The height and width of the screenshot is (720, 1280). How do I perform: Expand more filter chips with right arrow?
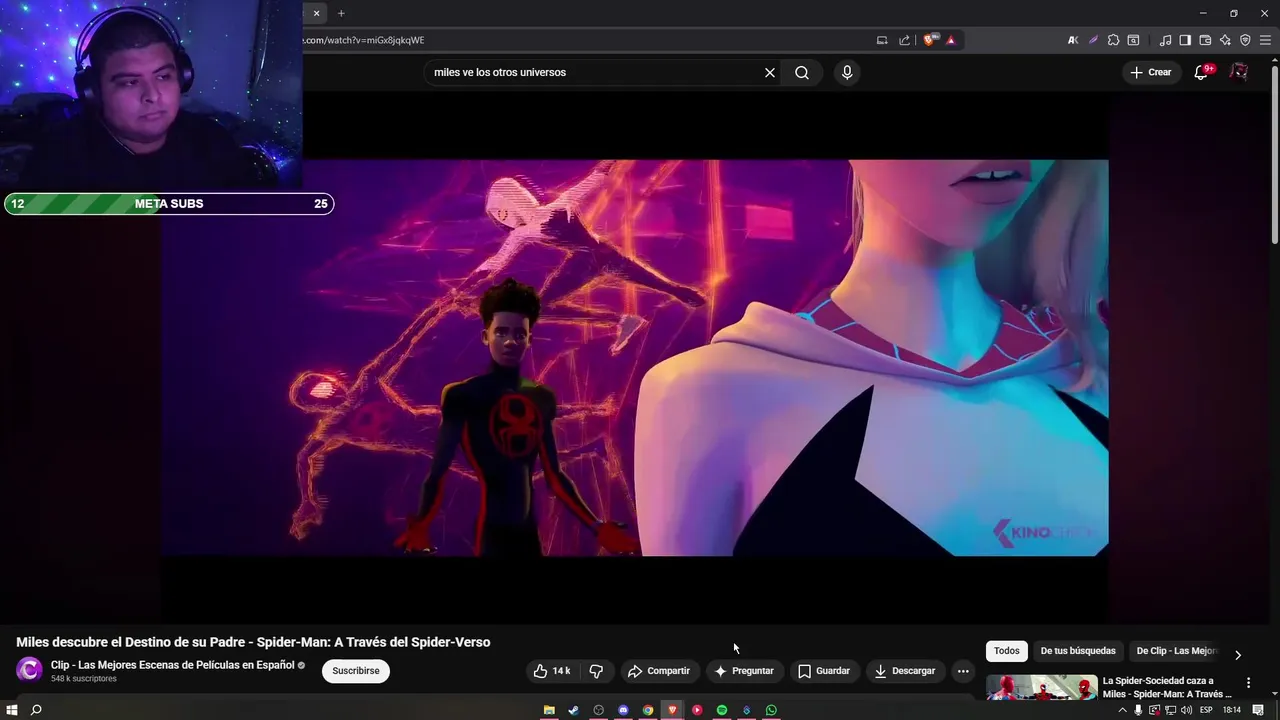pos(1238,655)
